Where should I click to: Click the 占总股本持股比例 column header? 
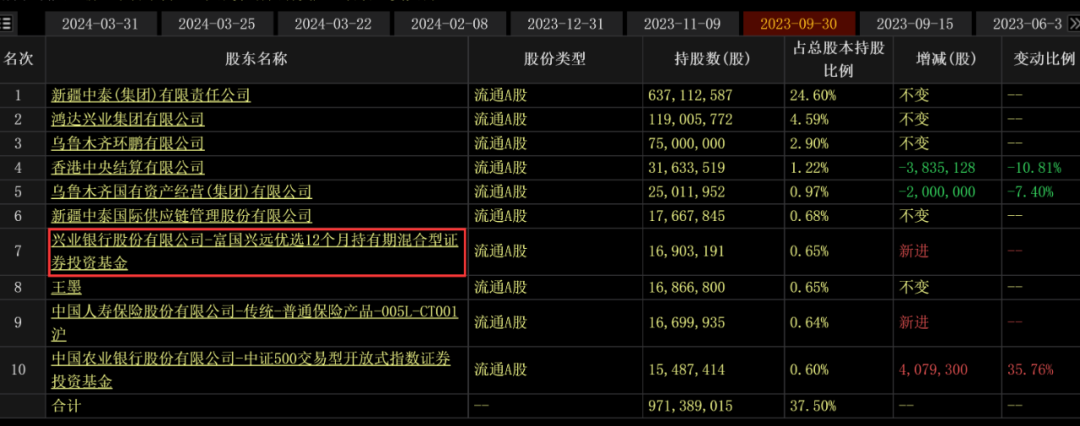[839, 59]
